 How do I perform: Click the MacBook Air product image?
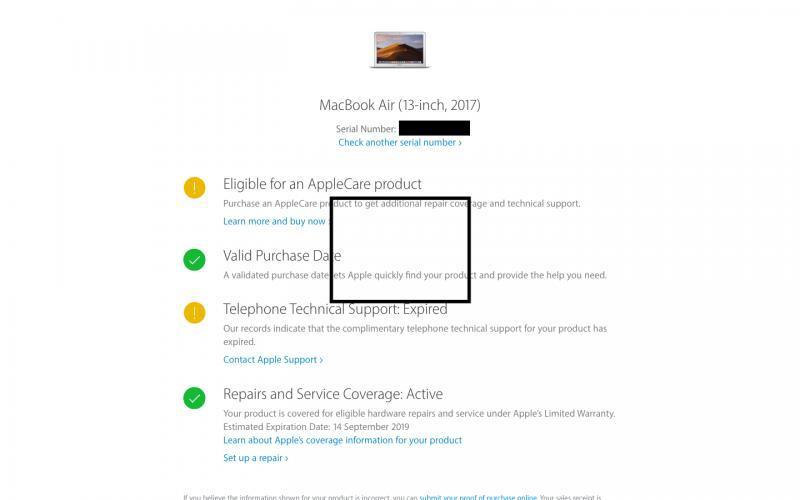click(399, 49)
